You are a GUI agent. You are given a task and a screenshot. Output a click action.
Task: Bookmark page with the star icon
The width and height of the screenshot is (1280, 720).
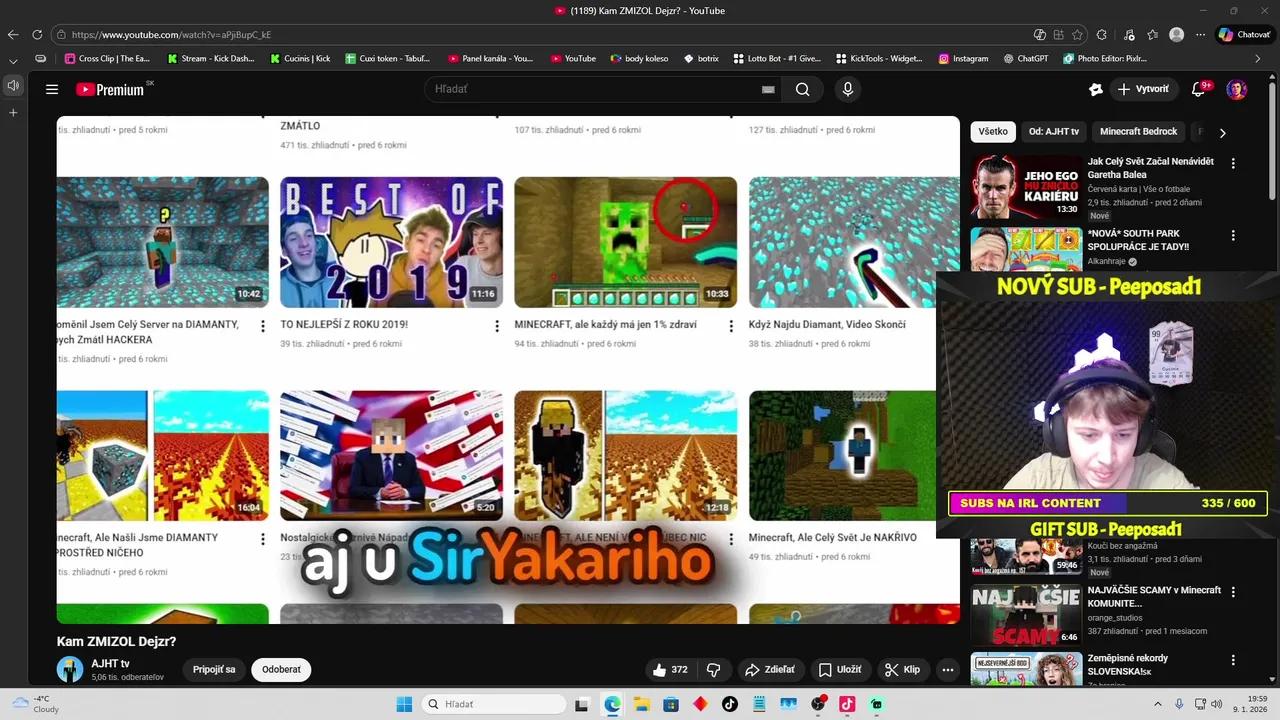click(x=1077, y=35)
